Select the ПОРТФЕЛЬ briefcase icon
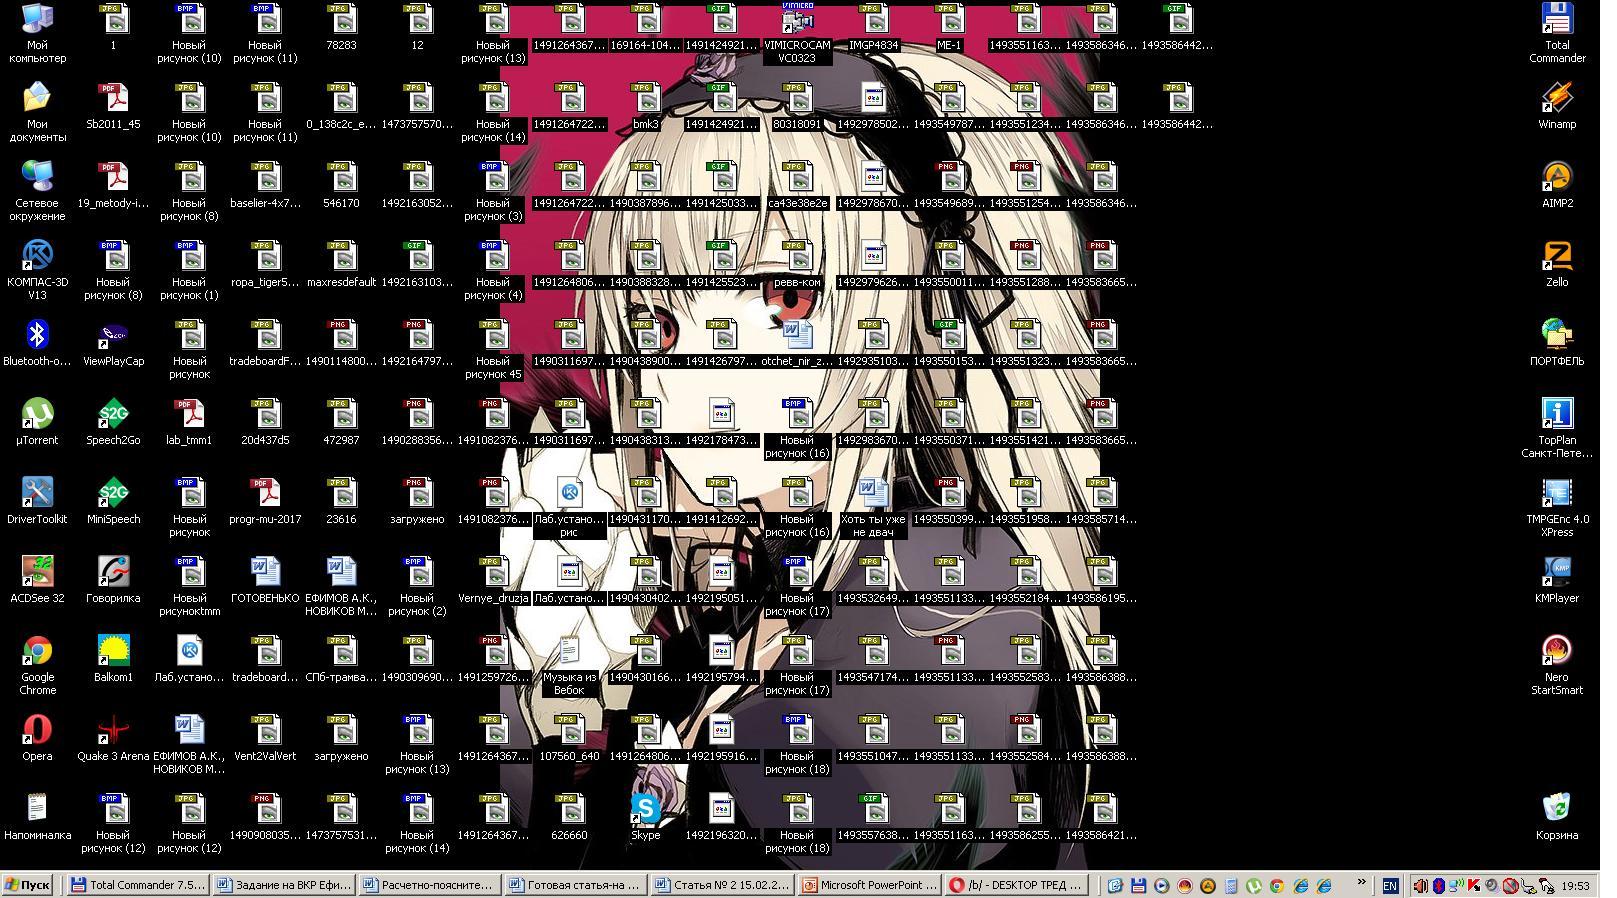Viewport: 1617px width, 898px height. pyautogui.click(x=1557, y=343)
